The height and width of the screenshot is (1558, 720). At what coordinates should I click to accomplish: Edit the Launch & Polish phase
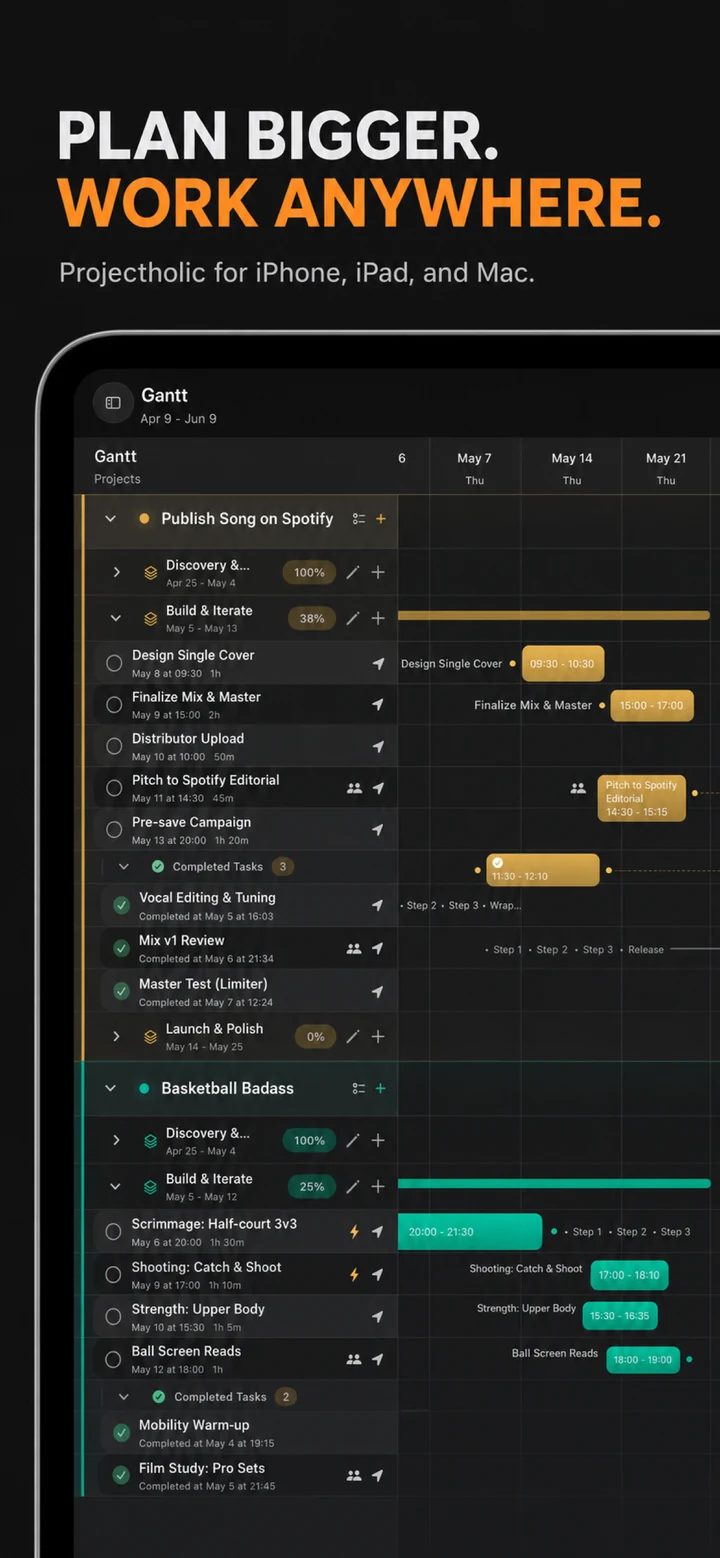coord(353,1037)
